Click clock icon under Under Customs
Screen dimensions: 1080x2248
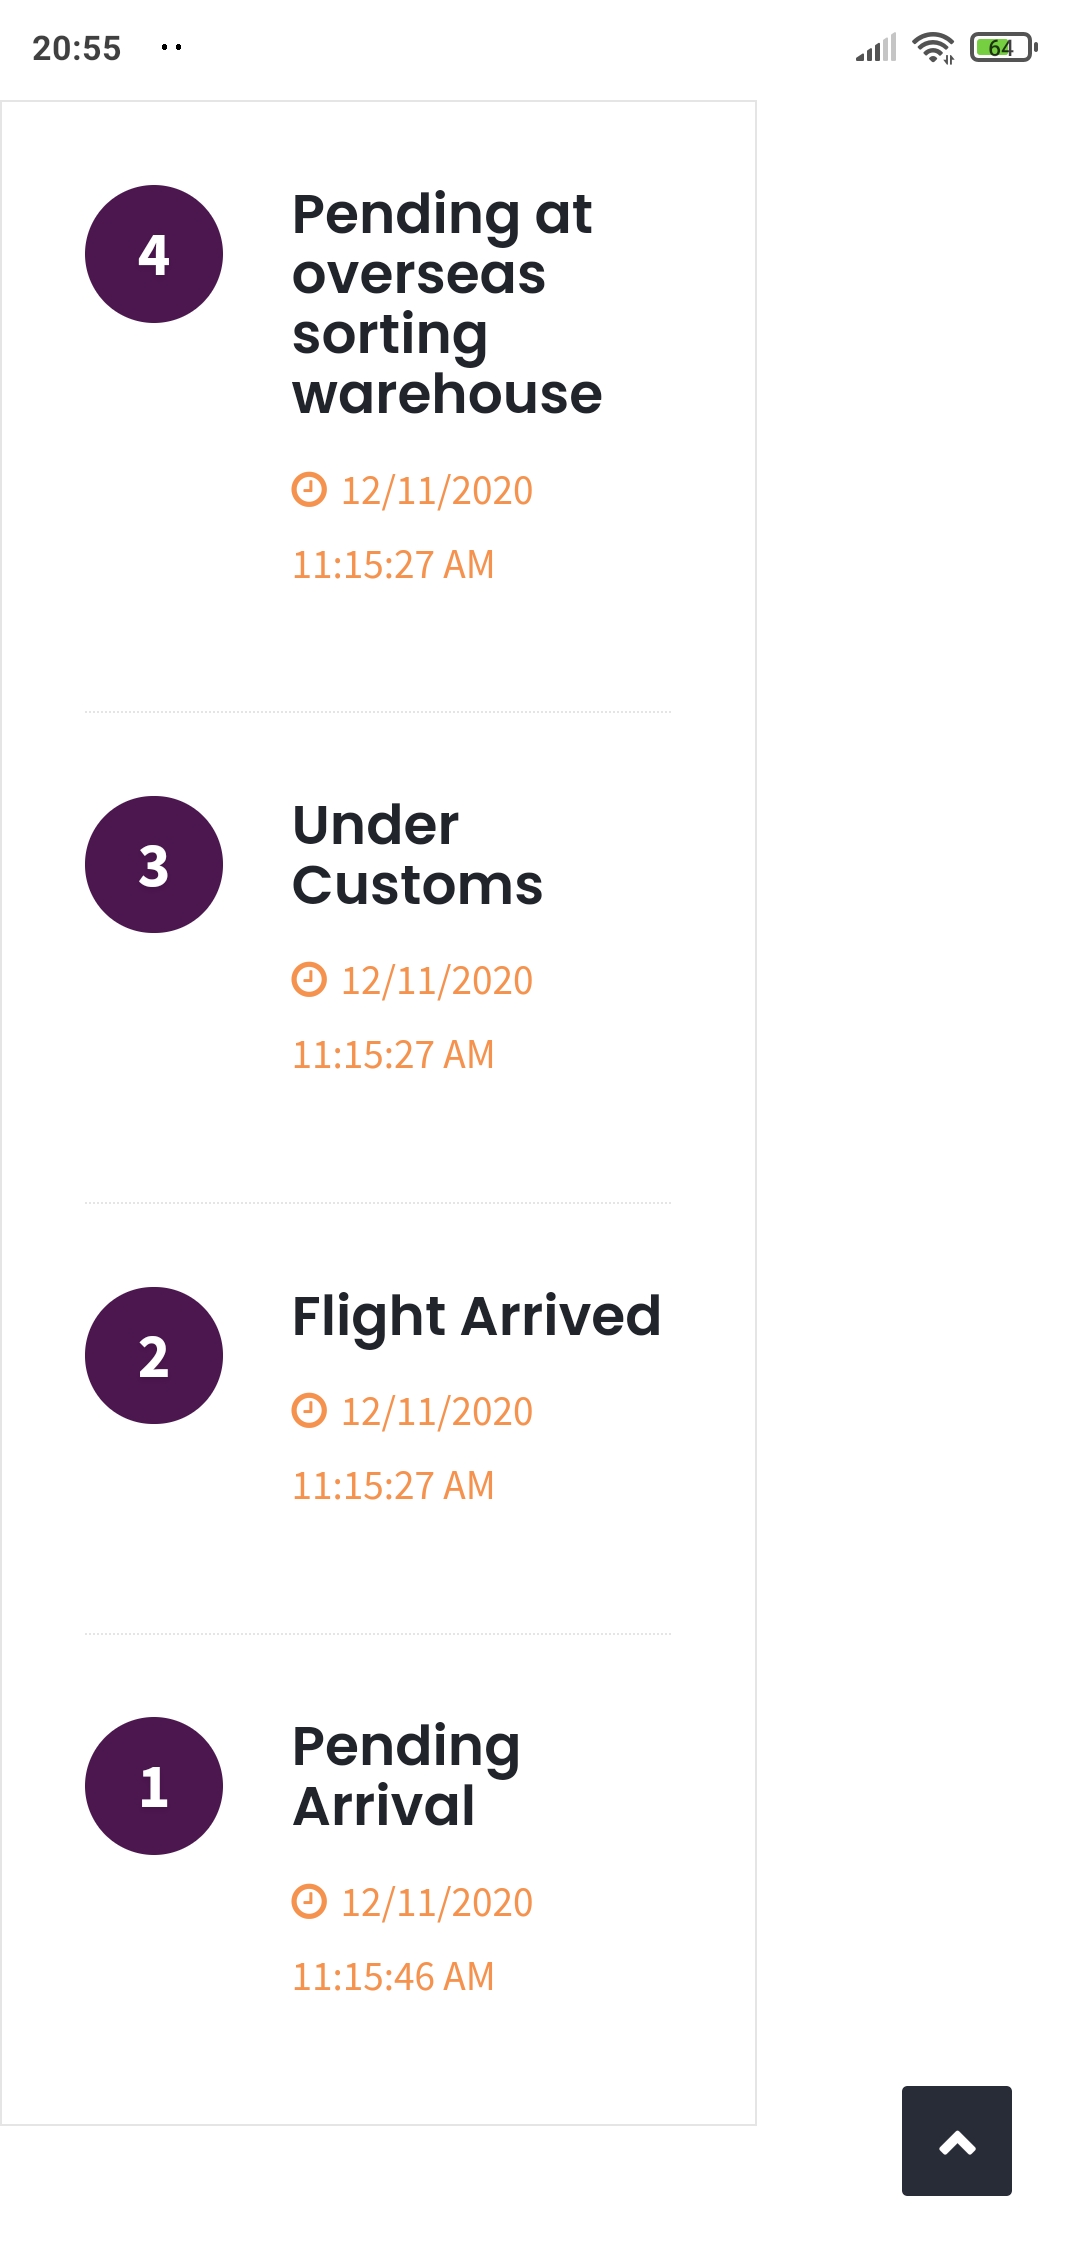(309, 980)
